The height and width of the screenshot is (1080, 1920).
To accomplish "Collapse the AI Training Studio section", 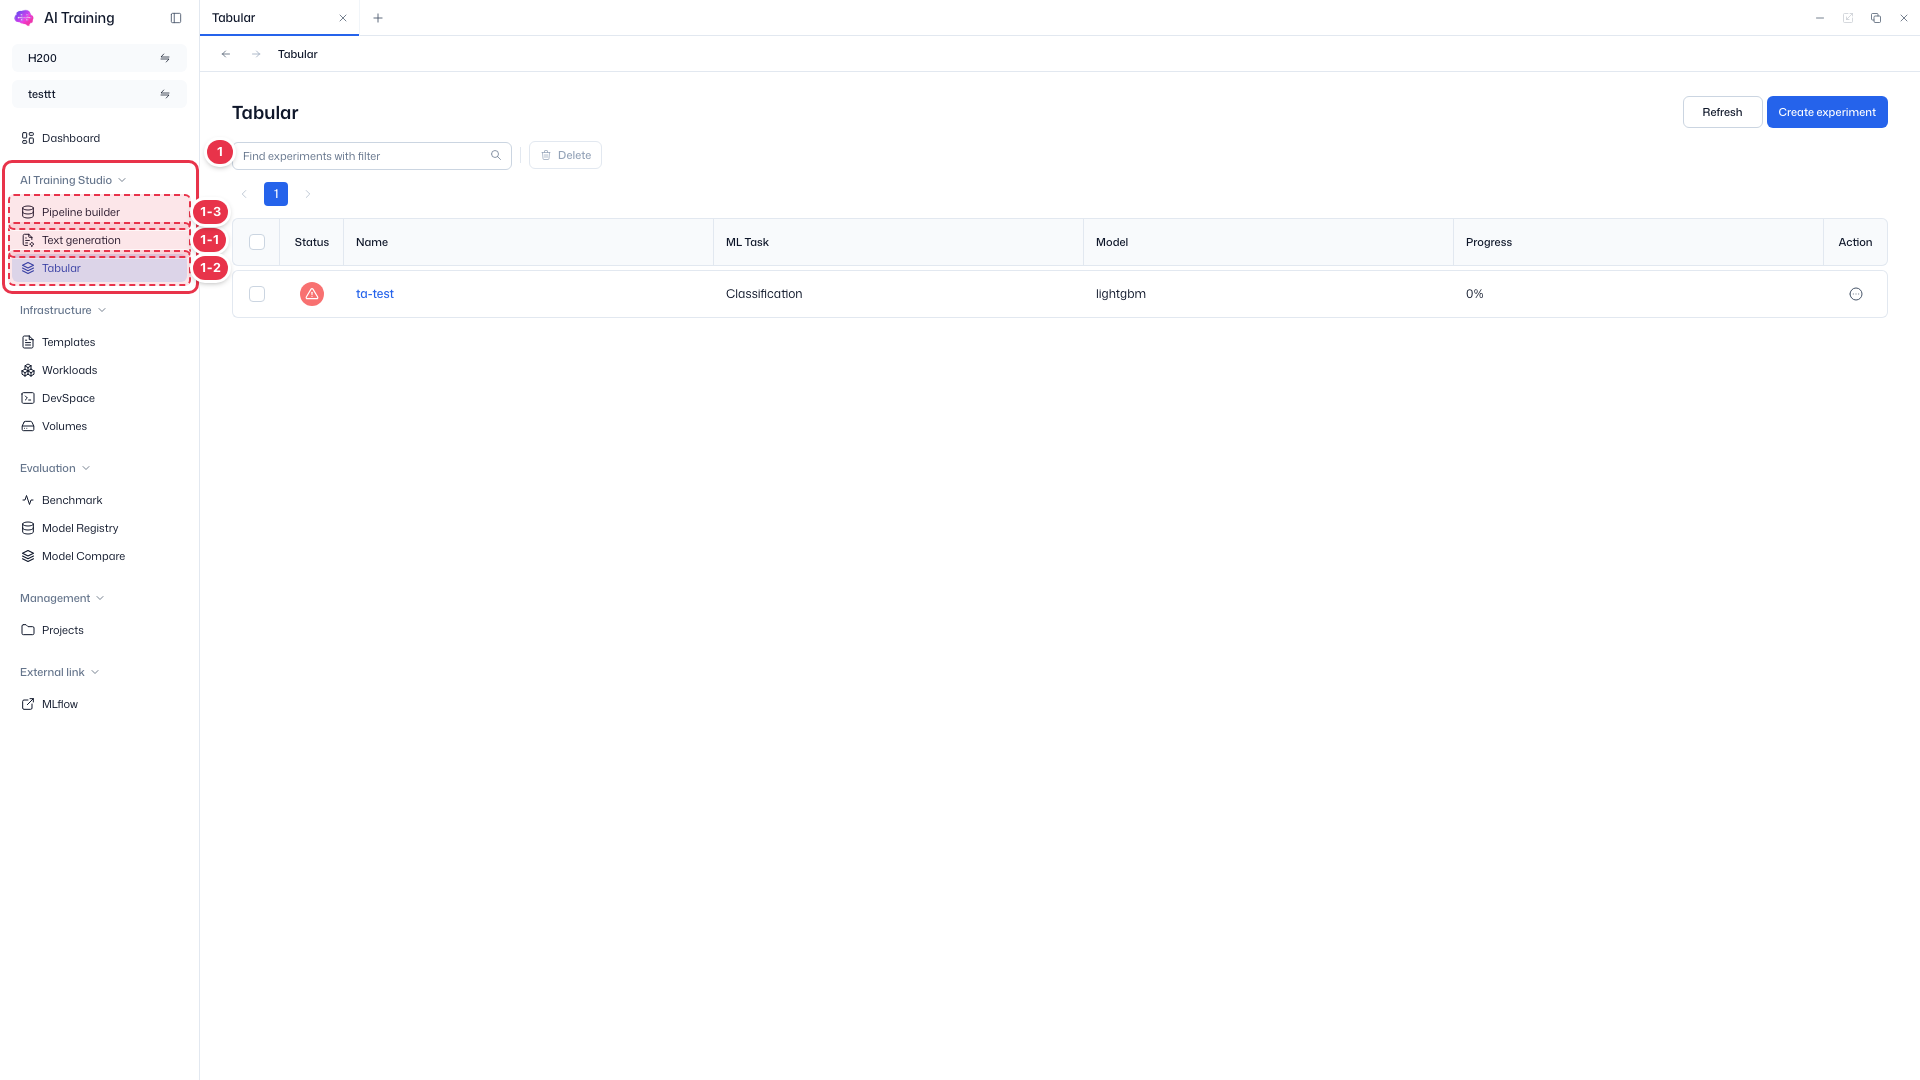I will (73, 180).
